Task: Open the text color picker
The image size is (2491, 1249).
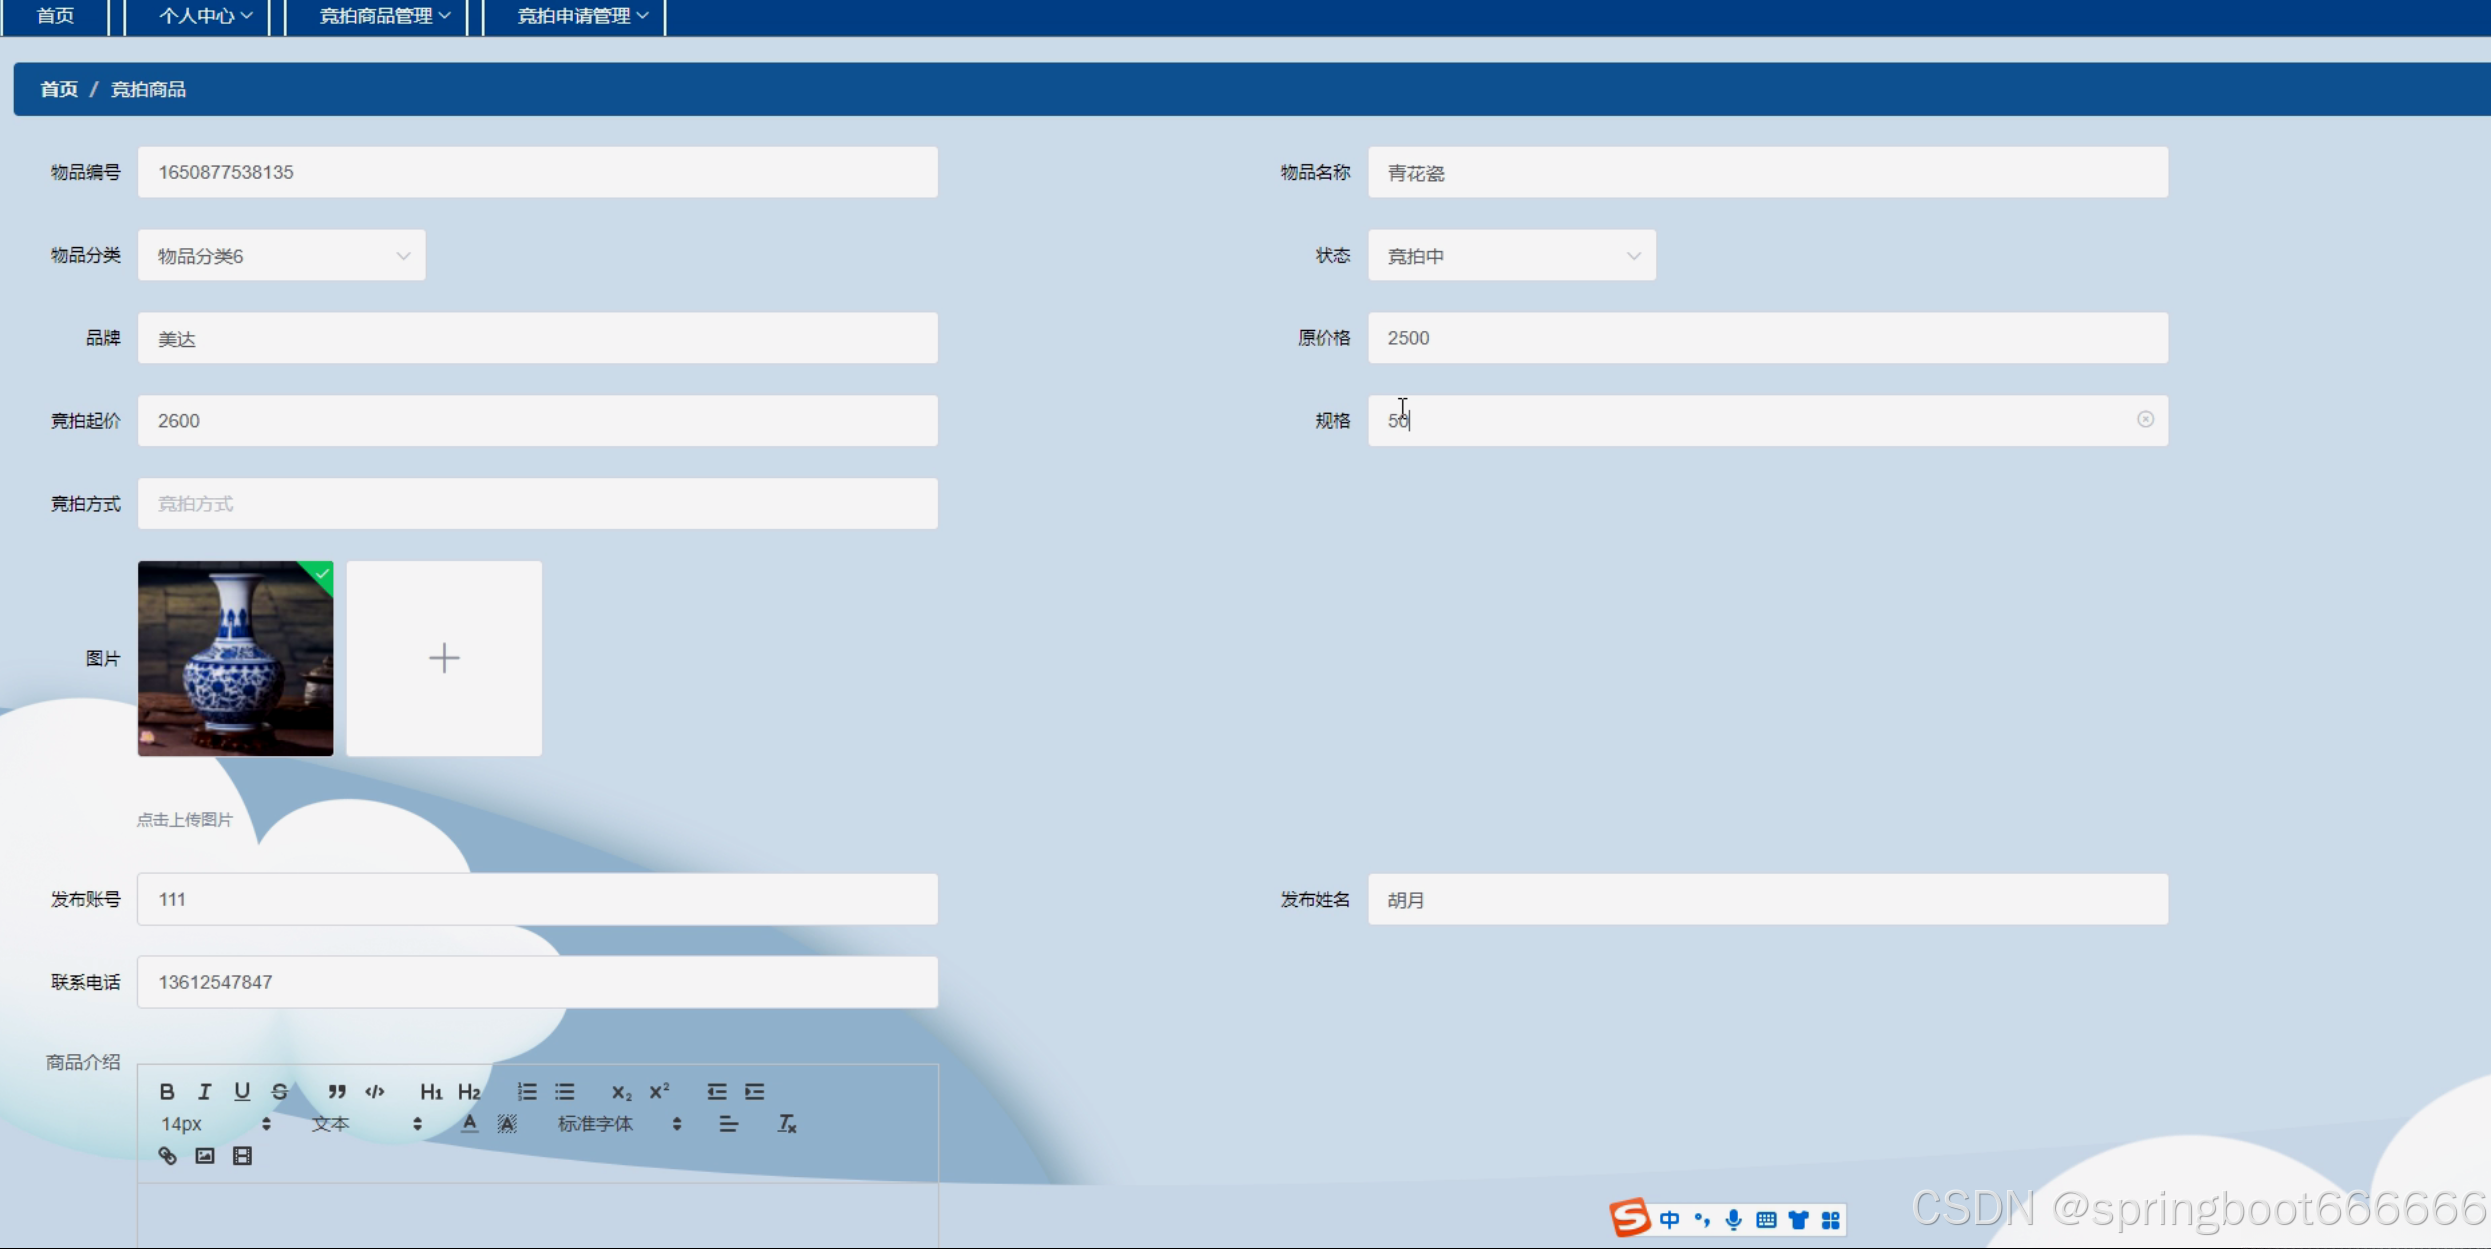Action: (x=469, y=1124)
